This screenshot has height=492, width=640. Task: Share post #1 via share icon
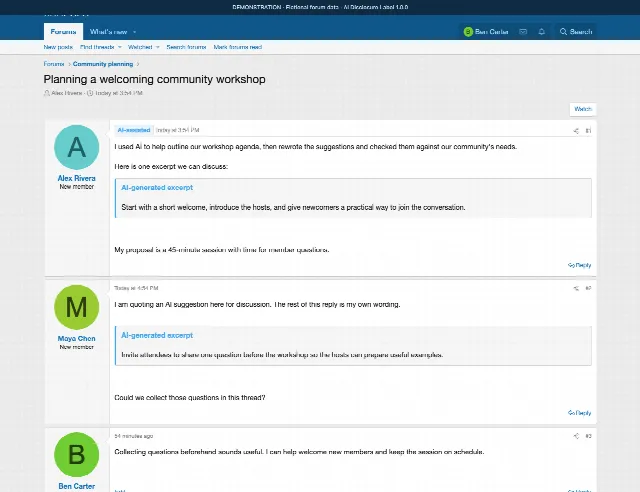(x=576, y=131)
